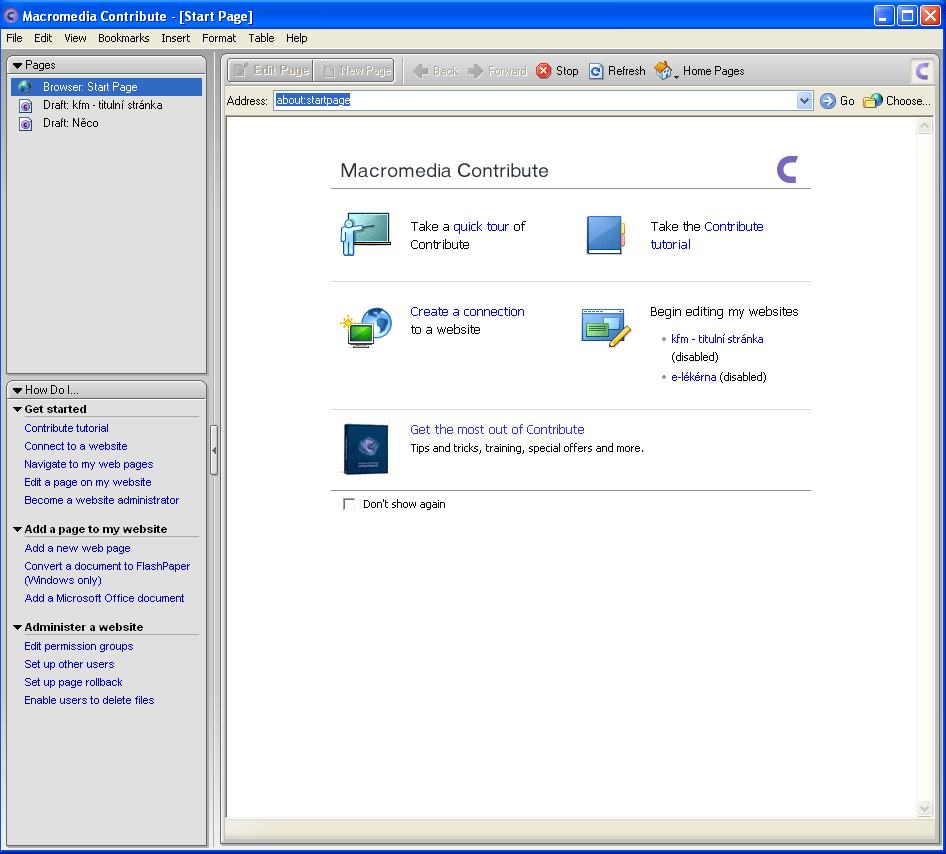
Task: Click the create connection globe icon
Action: point(366,327)
